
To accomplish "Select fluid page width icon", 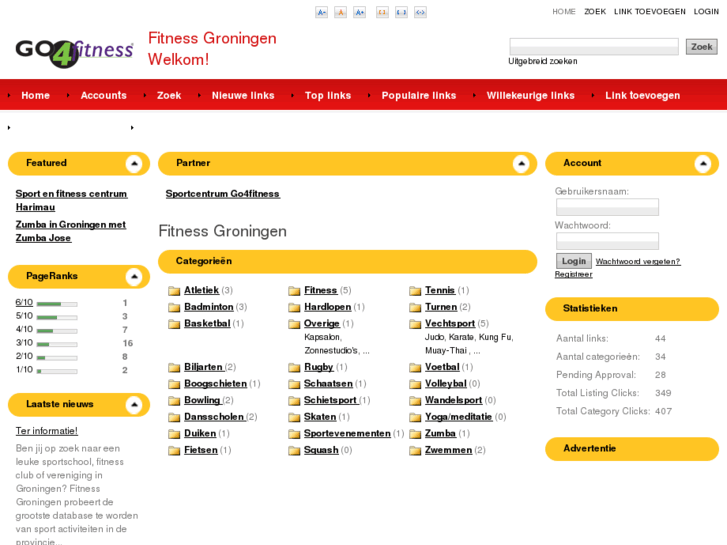I will [x=420, y=12].
